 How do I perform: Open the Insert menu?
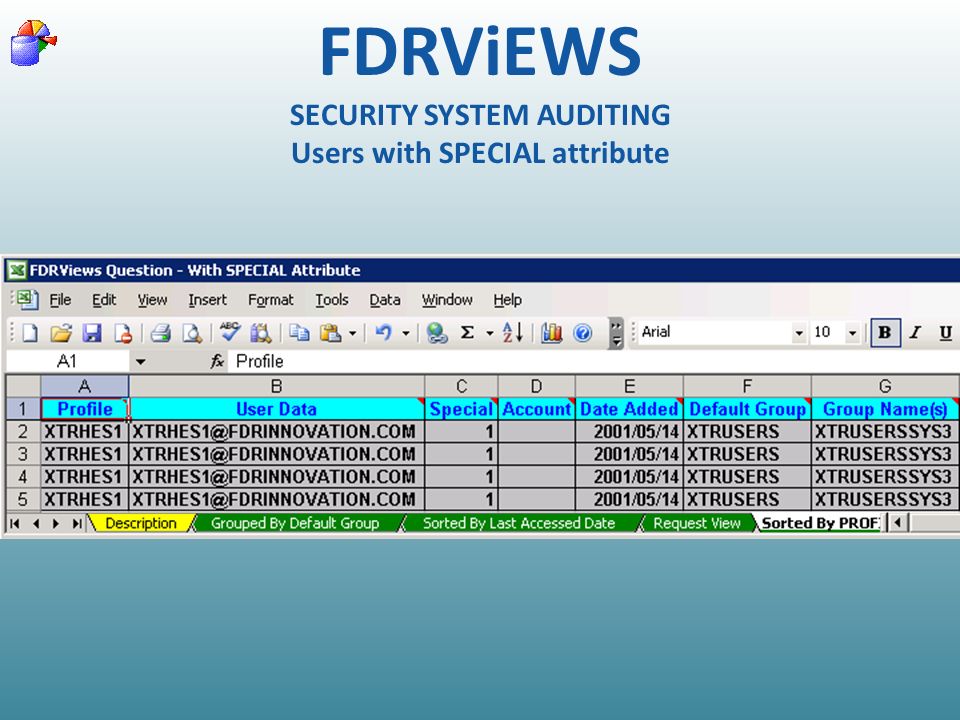tap(208, 300)
